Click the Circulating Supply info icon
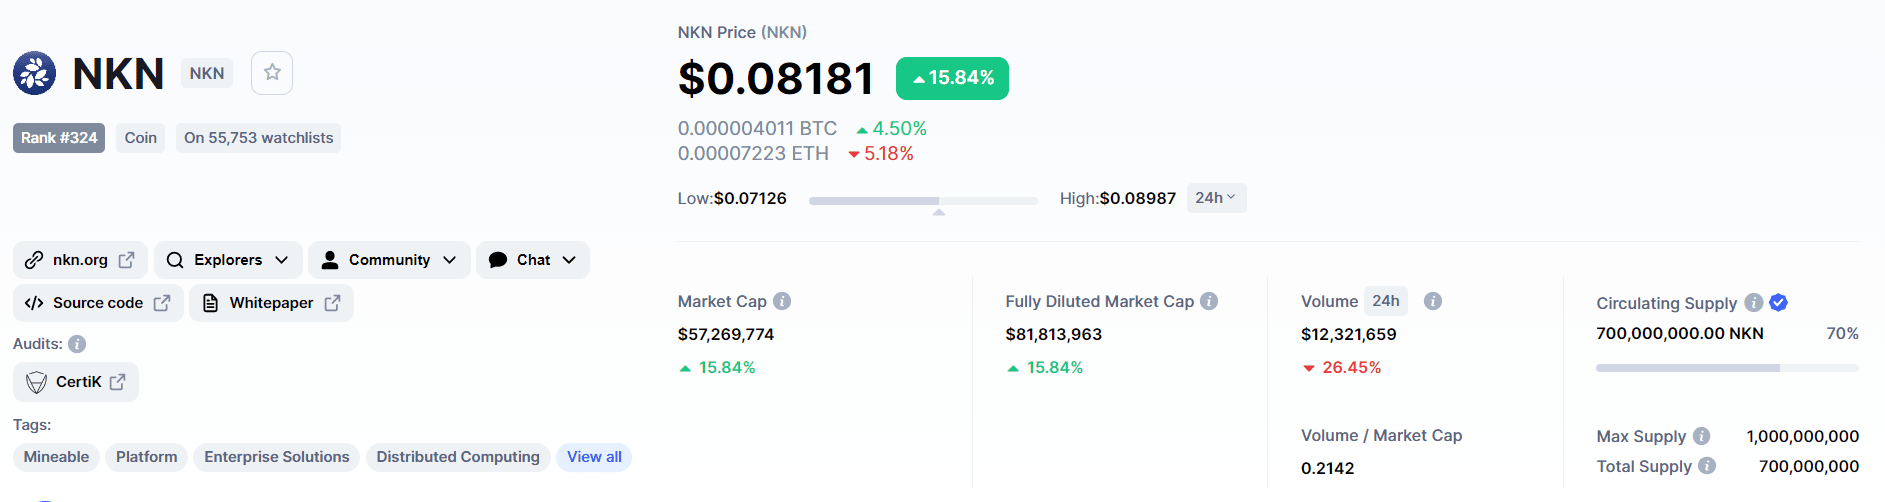The width and height of the screenshot is (1885, 502). point(1753,302)
